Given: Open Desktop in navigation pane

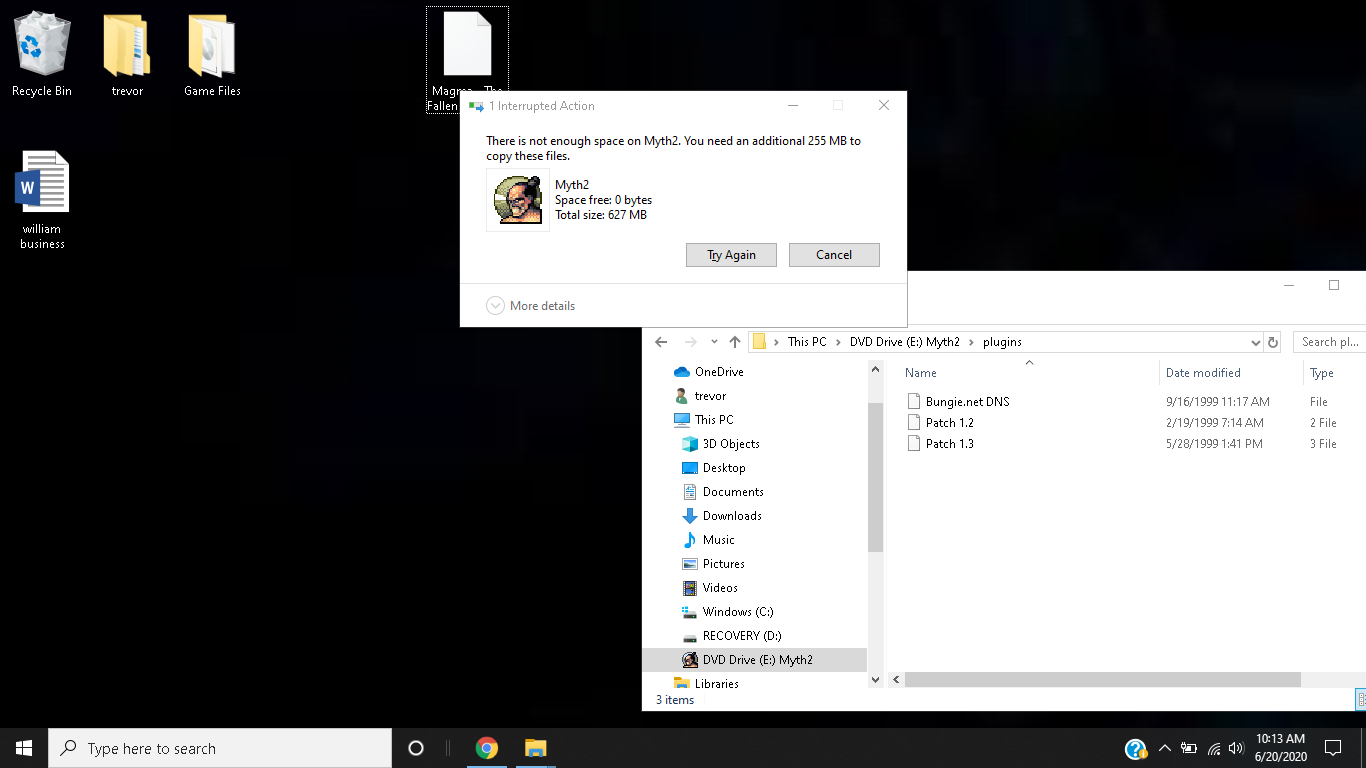Looking at the screenshot, I should click(x=714, y=468).
